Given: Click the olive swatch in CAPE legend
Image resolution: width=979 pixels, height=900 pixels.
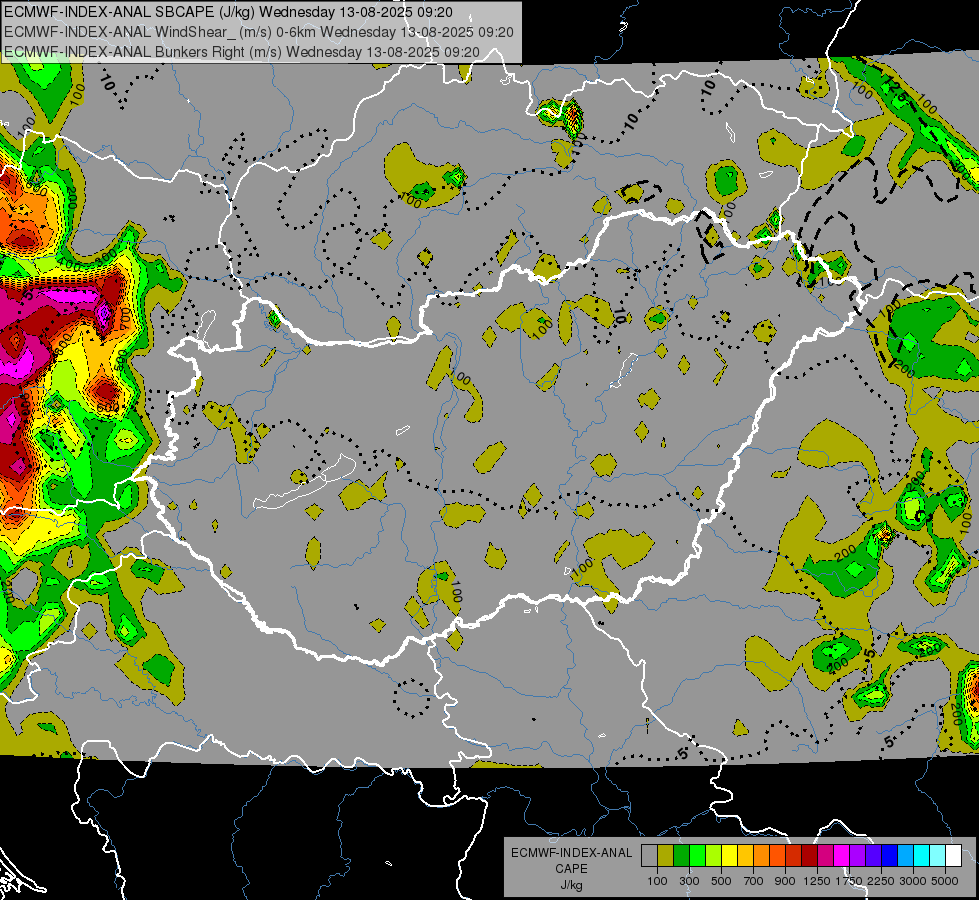Looking at the screenshot, I should tap(665, 855).
